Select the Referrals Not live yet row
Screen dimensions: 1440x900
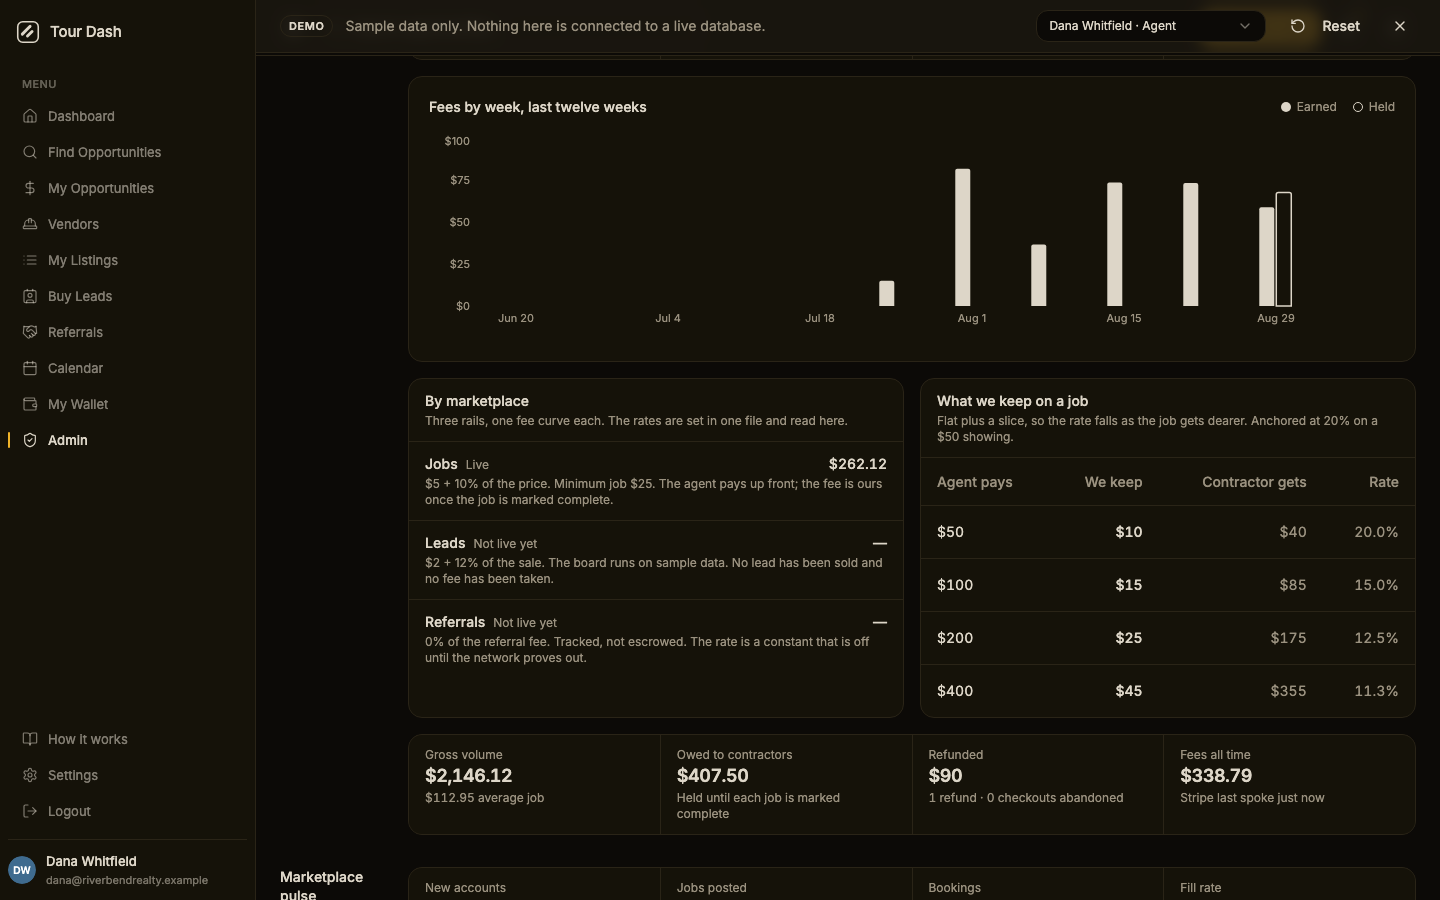tap(656, 639)
